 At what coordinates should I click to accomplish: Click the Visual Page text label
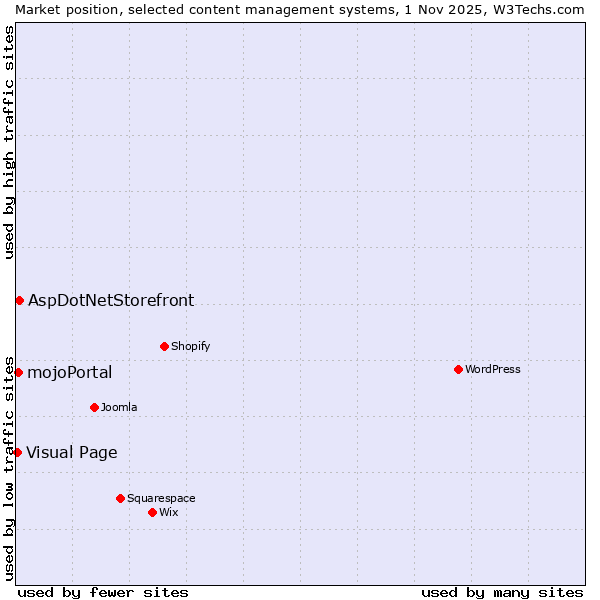pyautogui.click(x=72, y=453)
